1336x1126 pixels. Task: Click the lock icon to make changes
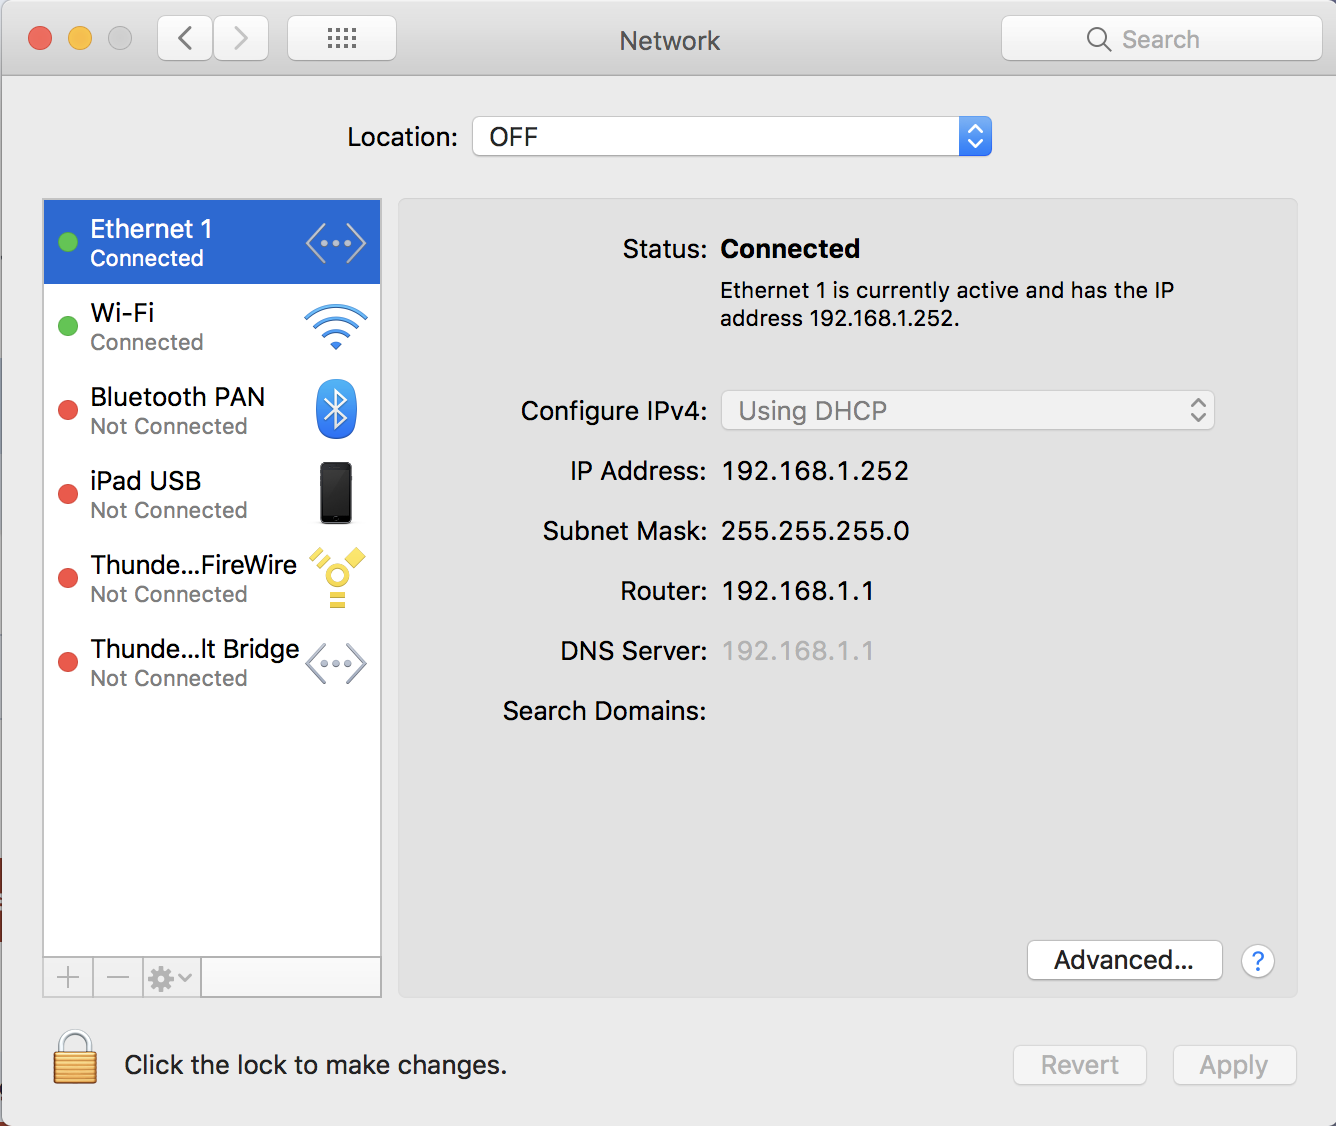(75, 1059)
